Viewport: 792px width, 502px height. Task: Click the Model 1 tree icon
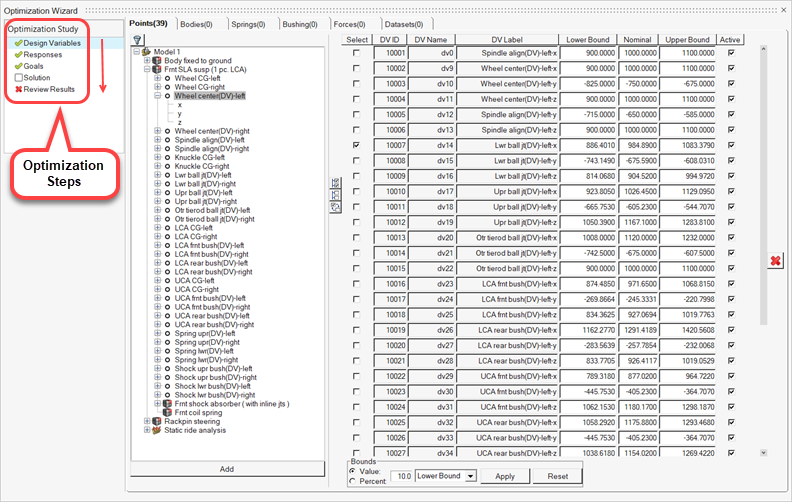click(147, 51)
